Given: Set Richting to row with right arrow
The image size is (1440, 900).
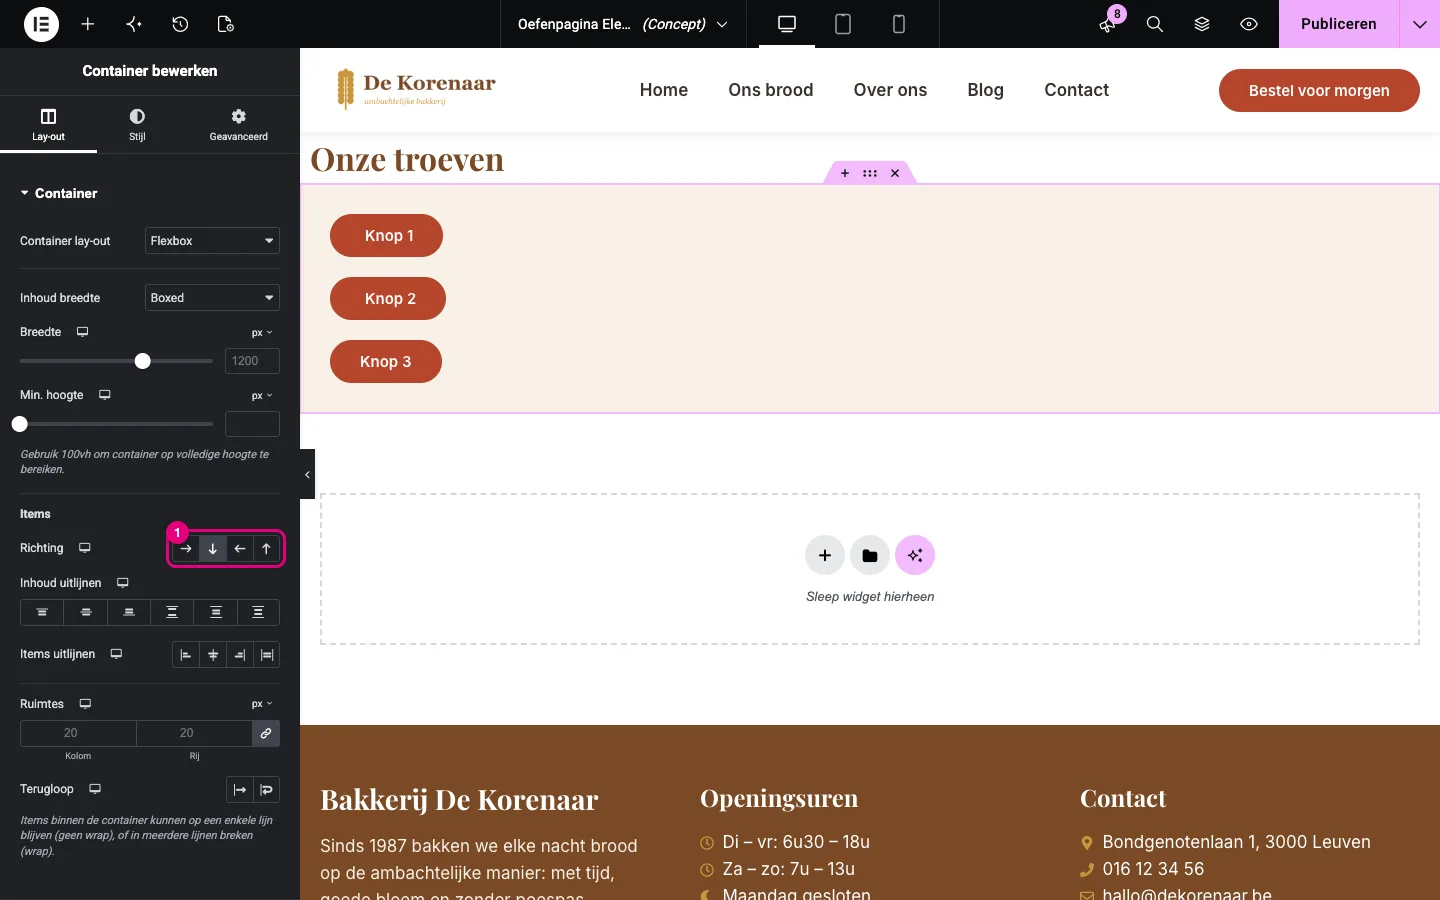Looking at the screenshot, I should 186,549.
